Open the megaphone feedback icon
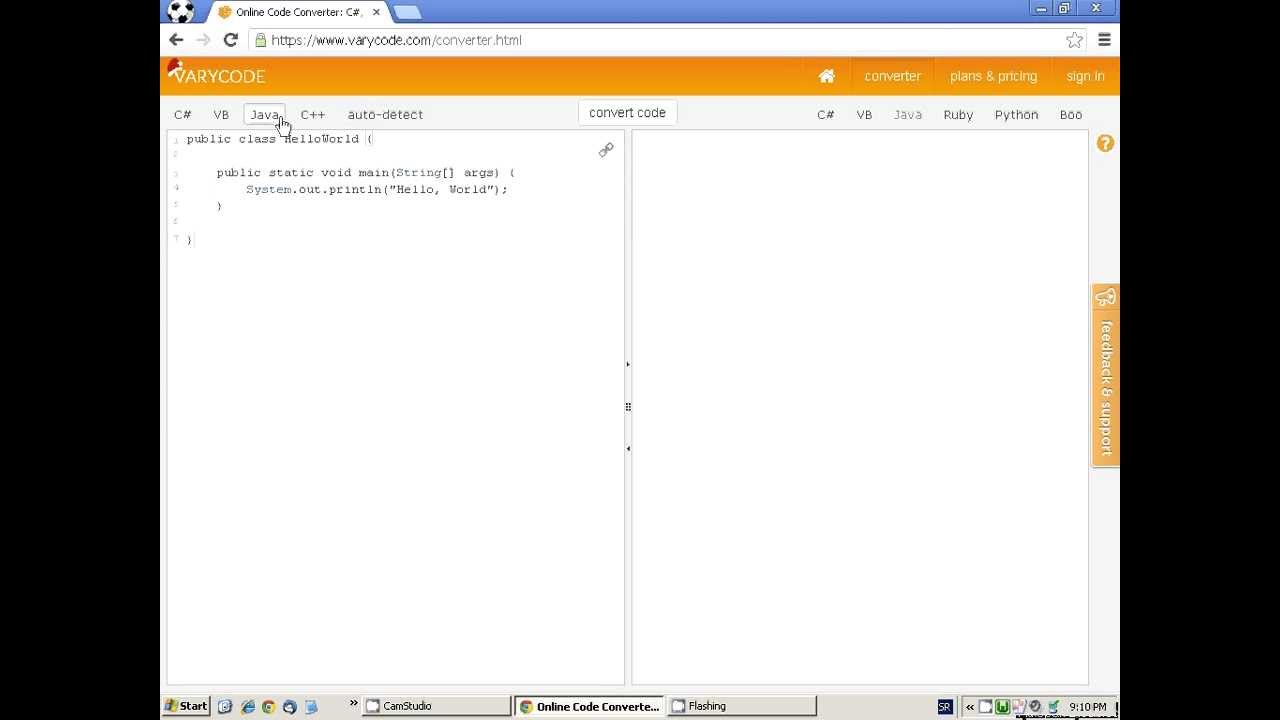Viewport: 1280px width, 720px height. pyautogui.click(x=1105, y=297)
